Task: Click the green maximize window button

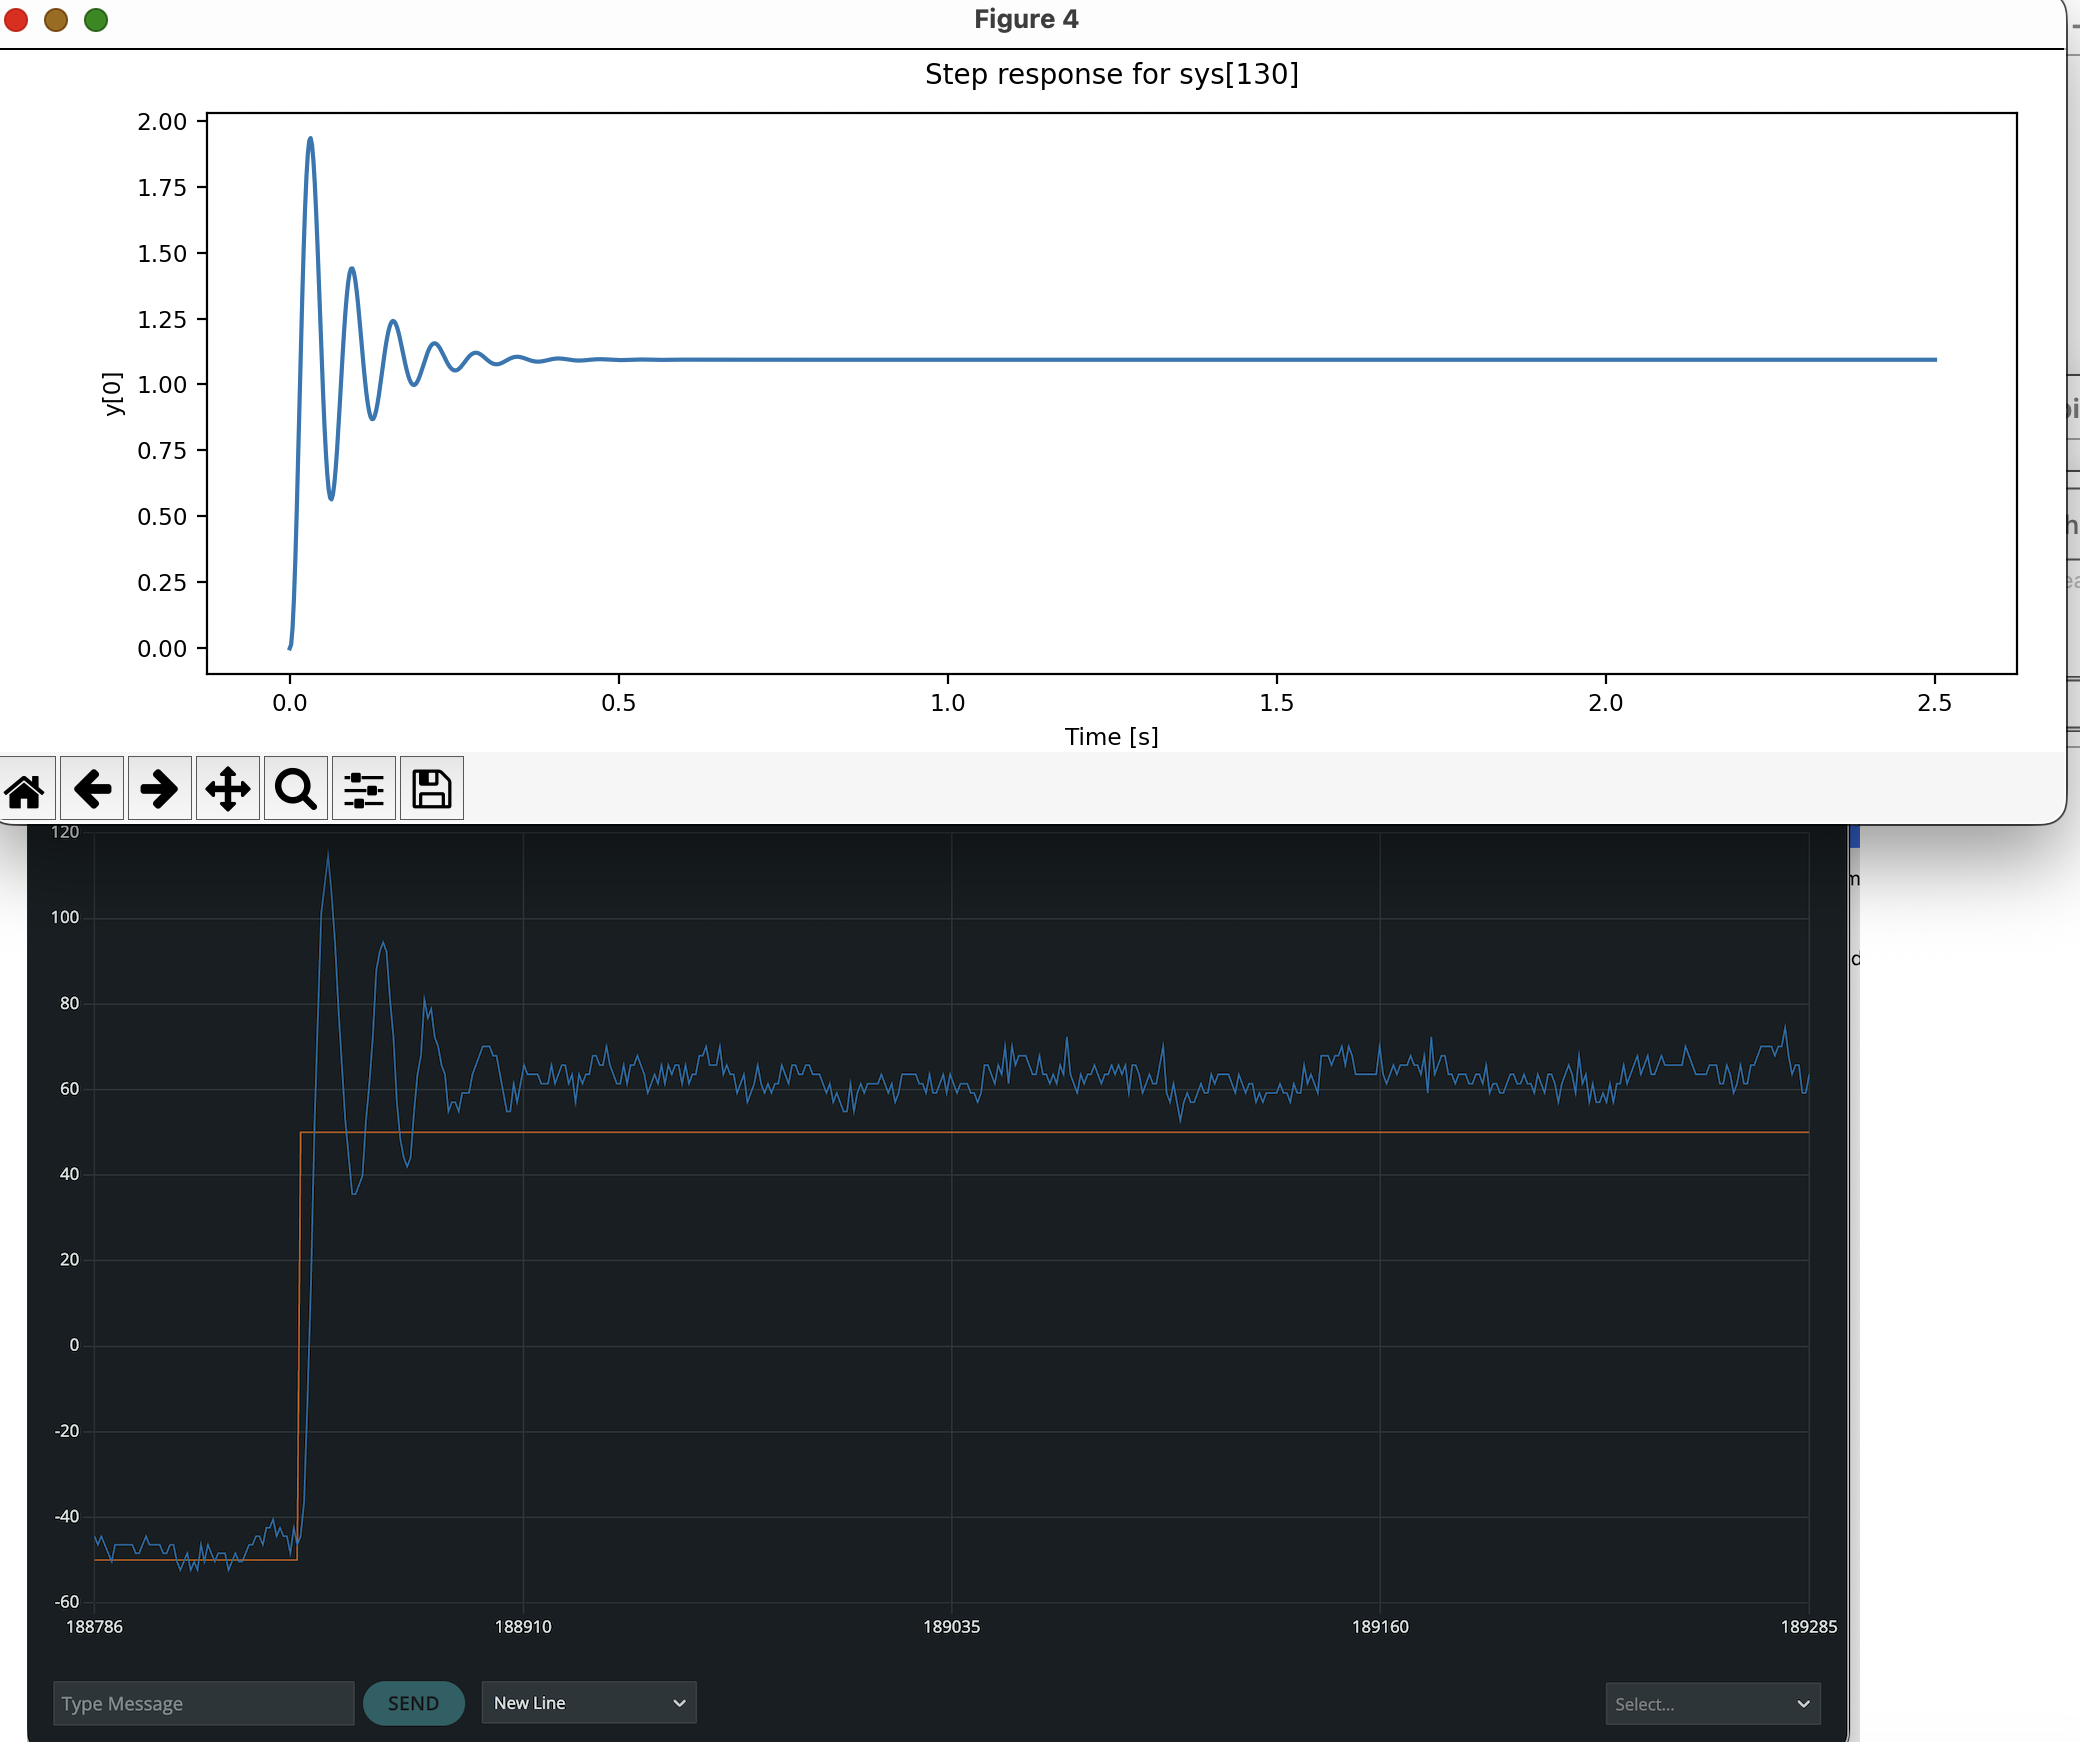Action: pos(96,20)
